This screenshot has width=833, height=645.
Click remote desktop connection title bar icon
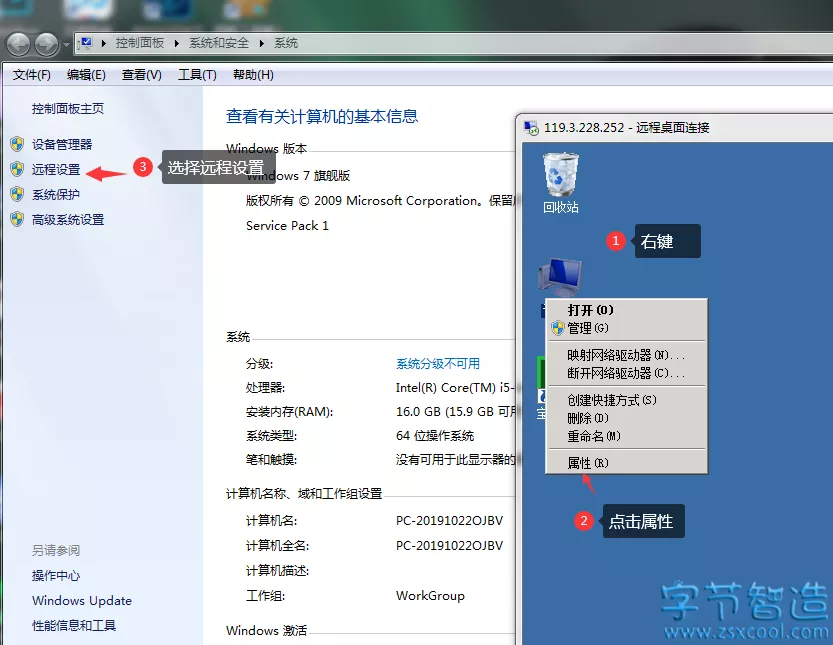[x=531, y=128]
